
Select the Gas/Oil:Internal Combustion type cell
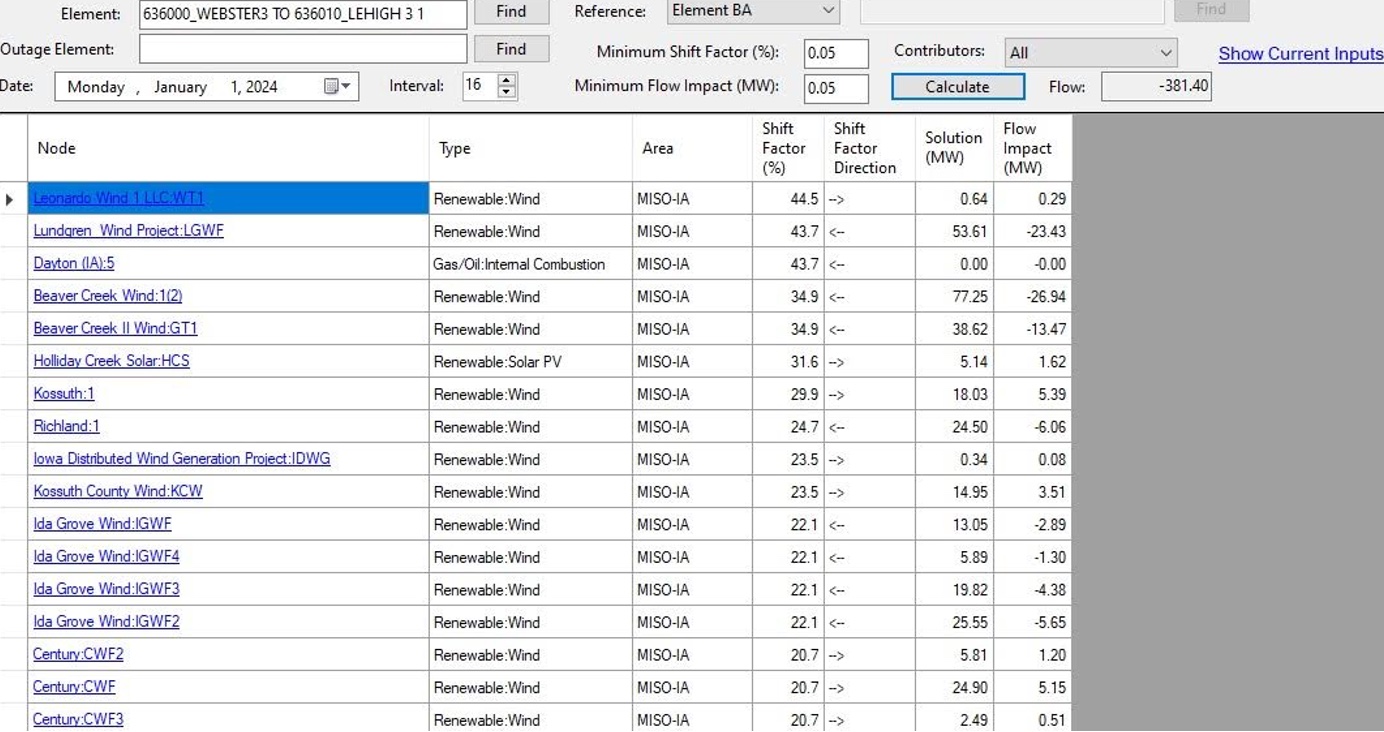531,264
